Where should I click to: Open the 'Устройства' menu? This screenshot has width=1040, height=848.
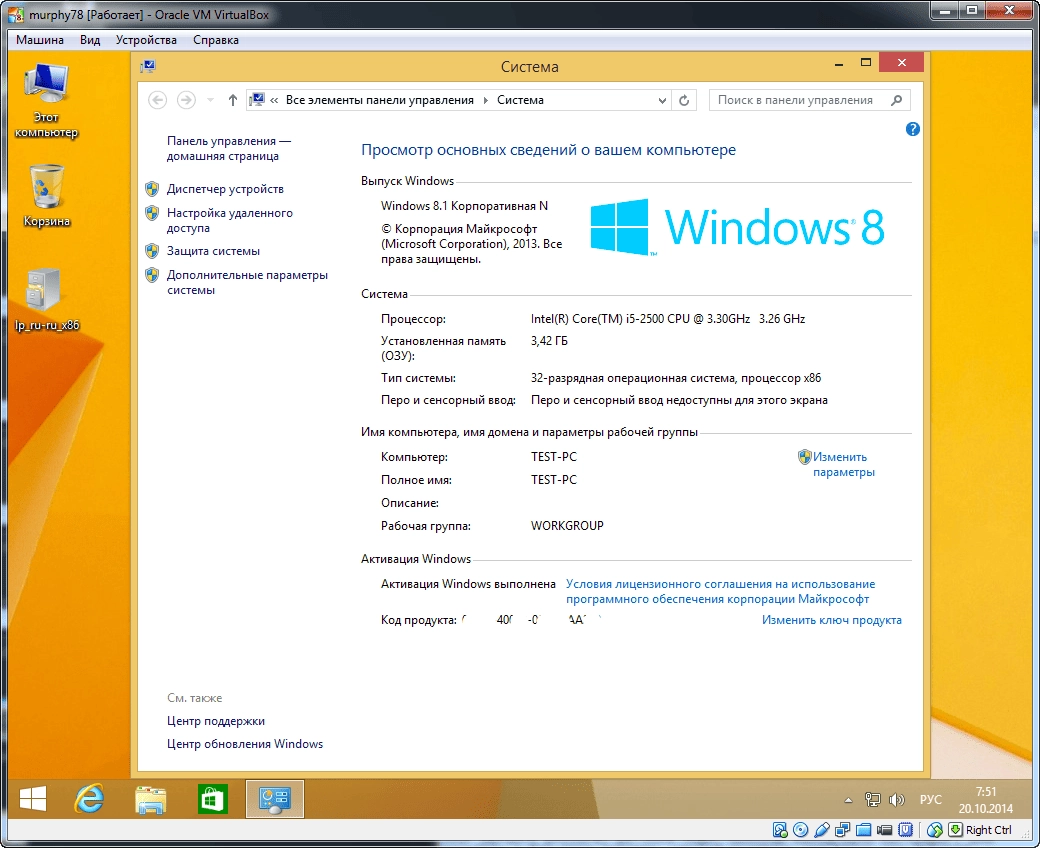point(147,40)
